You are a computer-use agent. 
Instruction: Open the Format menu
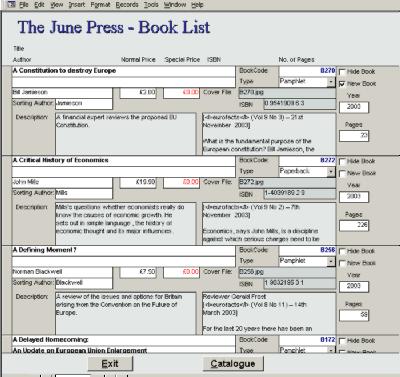(100, 5)
